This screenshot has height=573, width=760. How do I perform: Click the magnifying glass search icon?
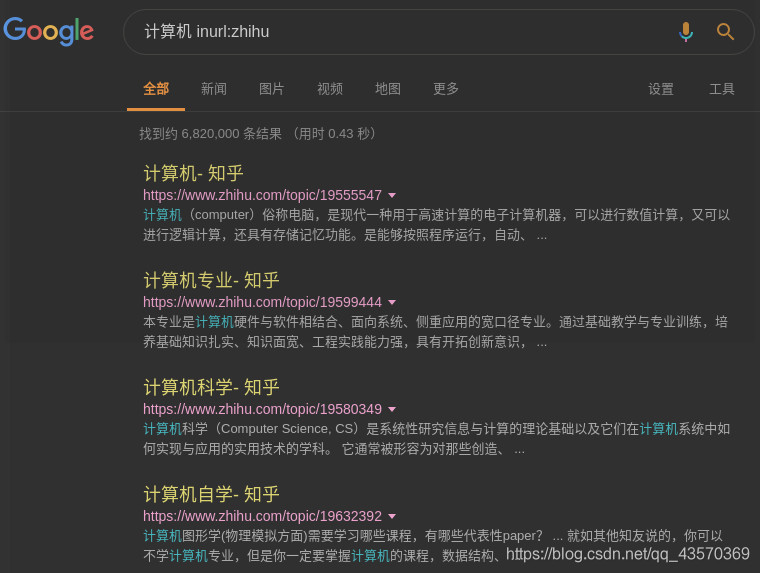725,32
